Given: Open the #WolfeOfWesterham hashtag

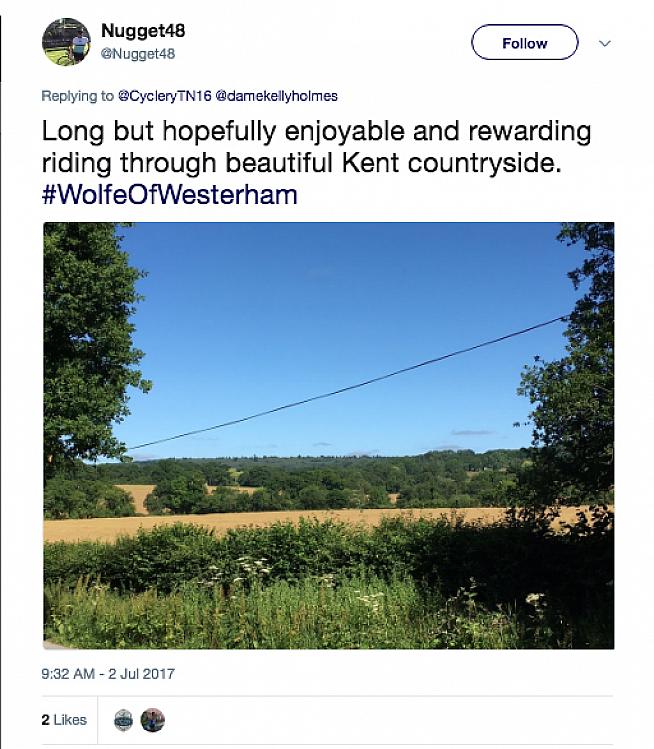Looking at the screenshot, I should point(170,193).
